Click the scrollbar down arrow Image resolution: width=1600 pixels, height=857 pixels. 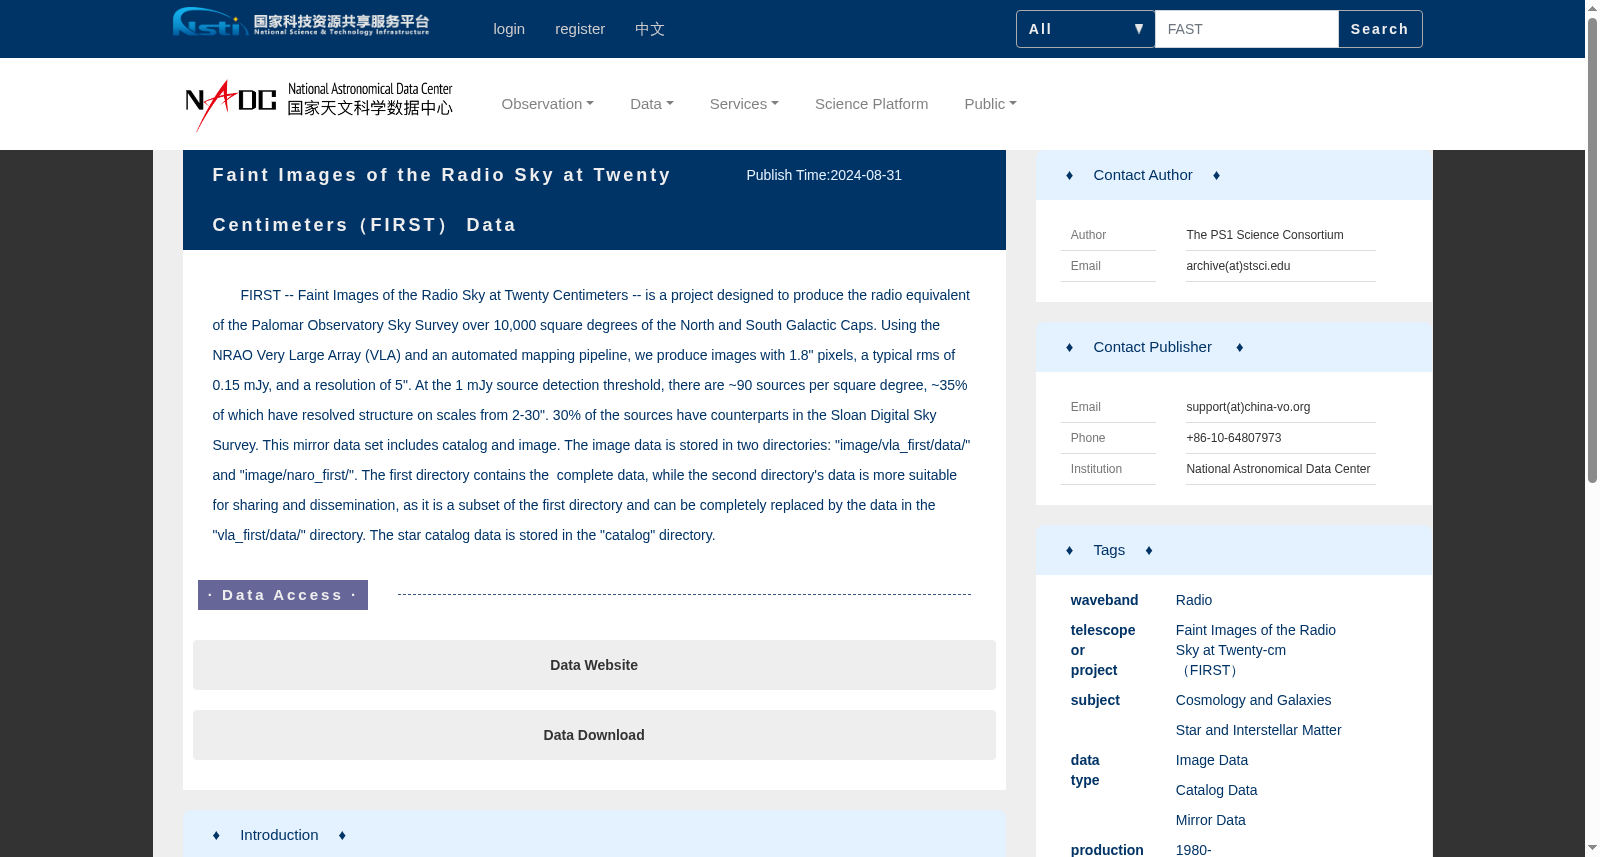(1592, 849)
